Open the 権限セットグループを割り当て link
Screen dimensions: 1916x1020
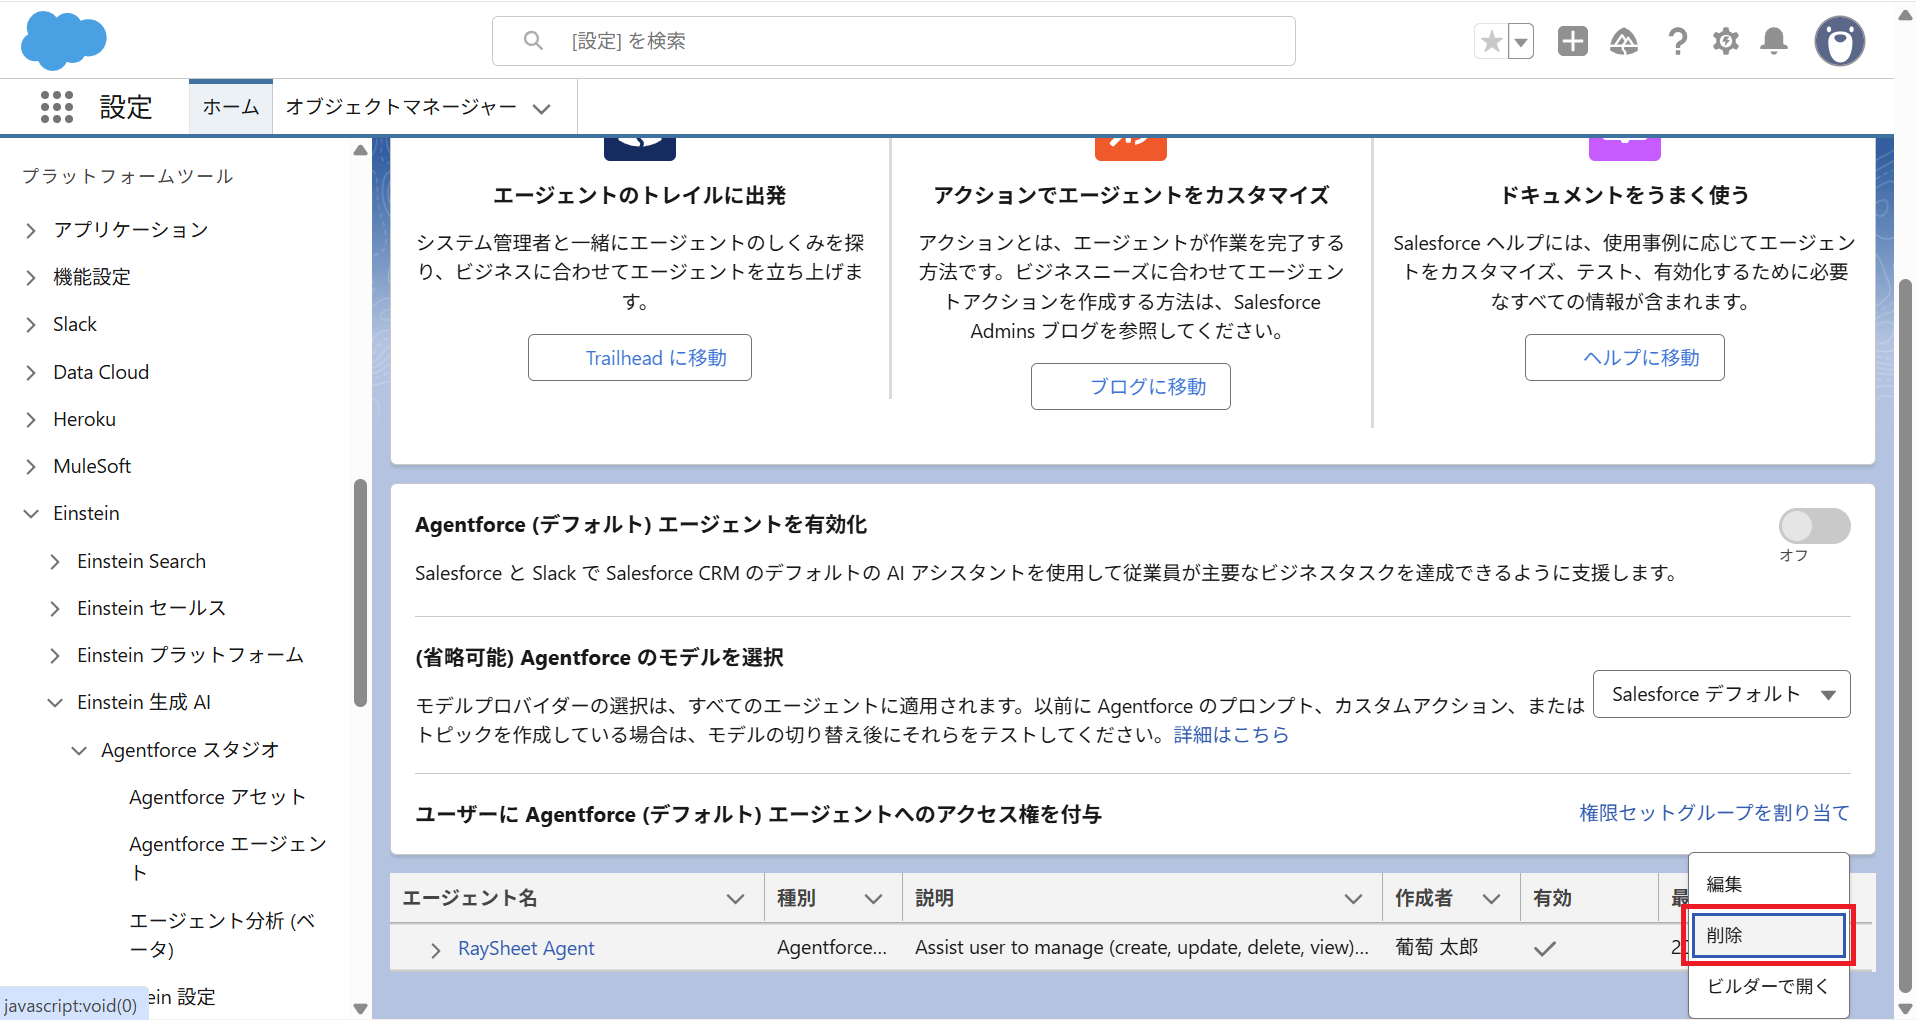point(1714,813)
